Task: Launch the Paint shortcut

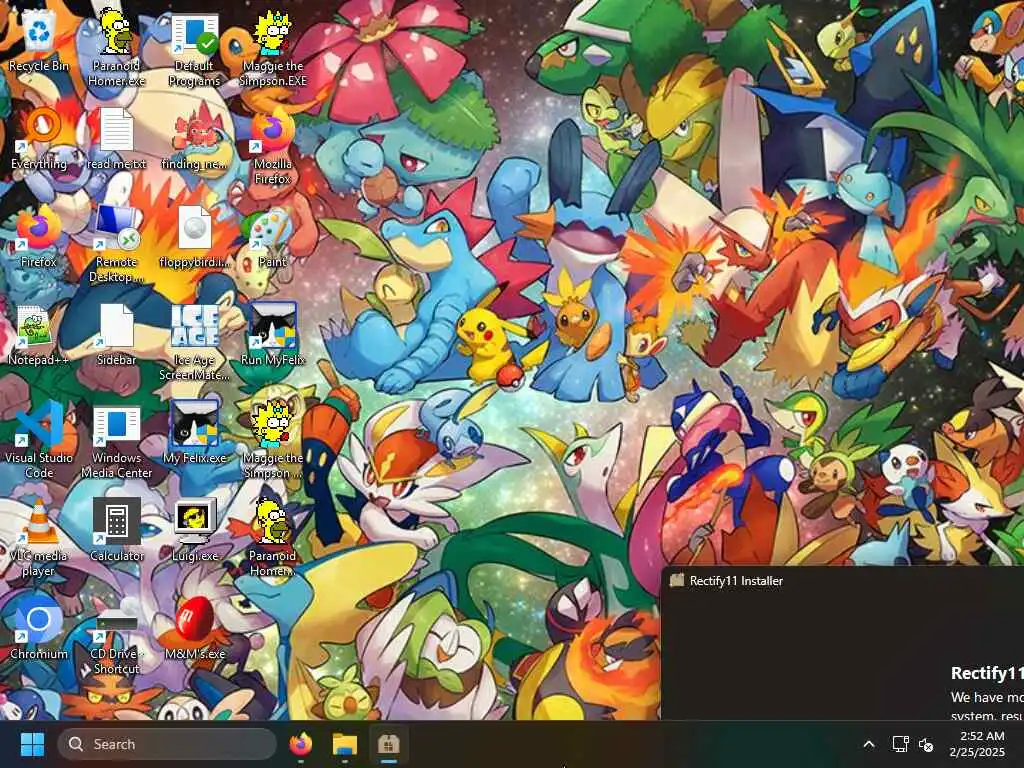Action: point(273,236)
